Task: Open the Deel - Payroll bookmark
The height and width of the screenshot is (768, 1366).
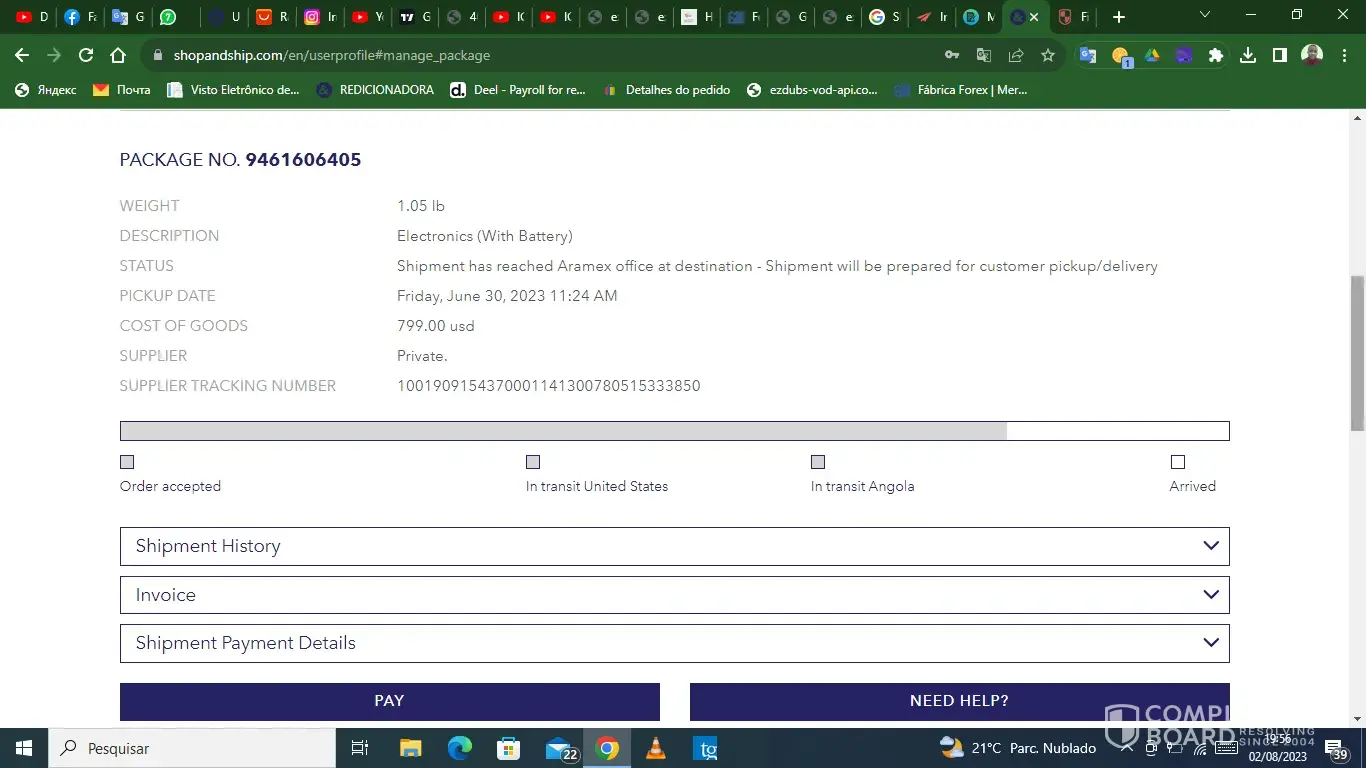Action: [x=518, y=90]
